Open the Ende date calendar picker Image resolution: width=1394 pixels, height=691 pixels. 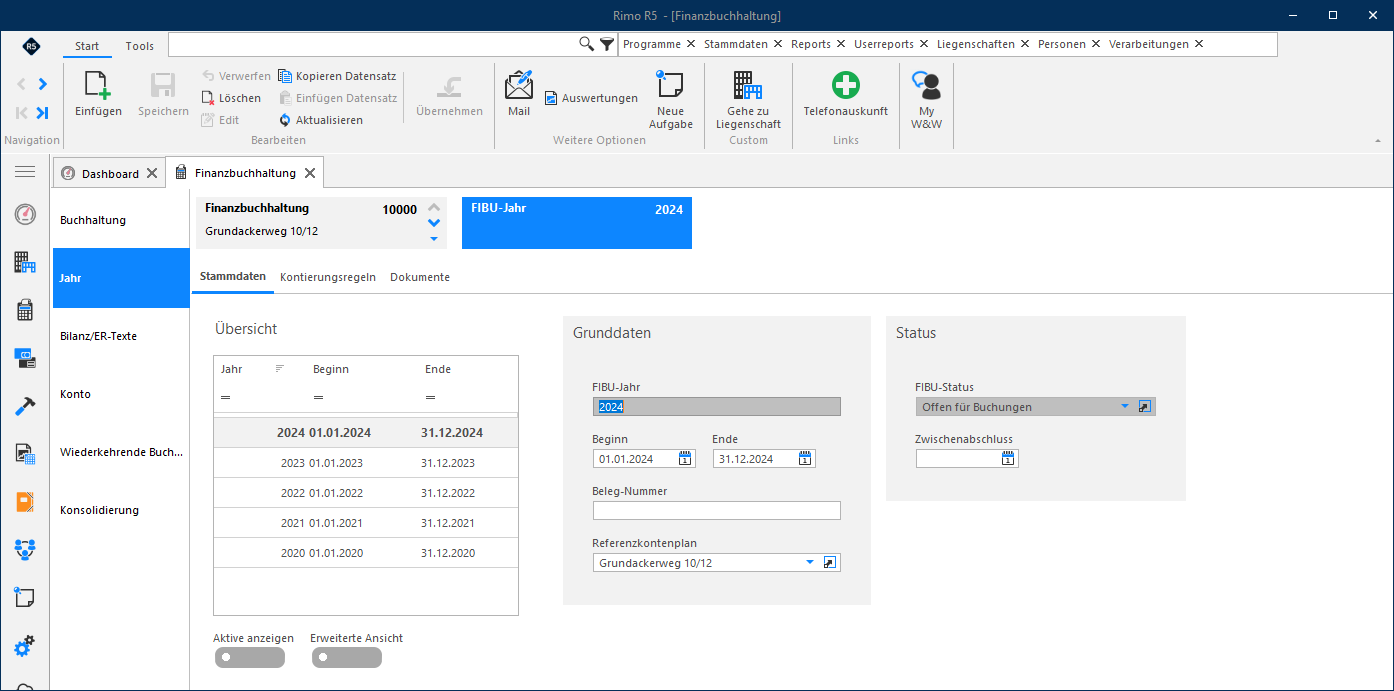click(x=805, y=459)
